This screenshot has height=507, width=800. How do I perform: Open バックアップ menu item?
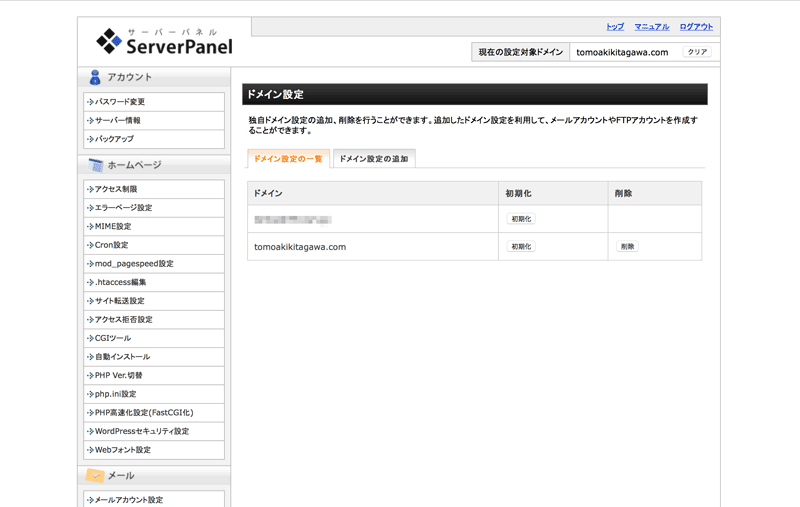pos(154,139)
